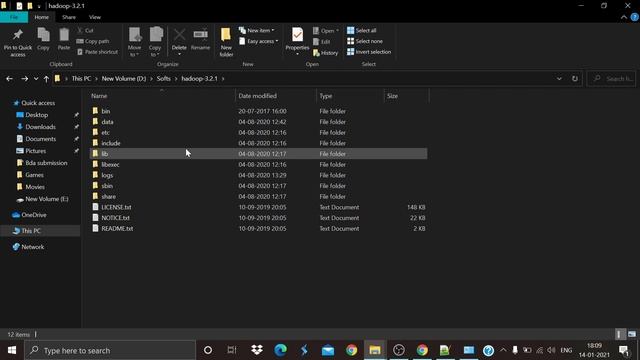Refresh the folder view
640x360 pixels.
[x=575, y=79]
